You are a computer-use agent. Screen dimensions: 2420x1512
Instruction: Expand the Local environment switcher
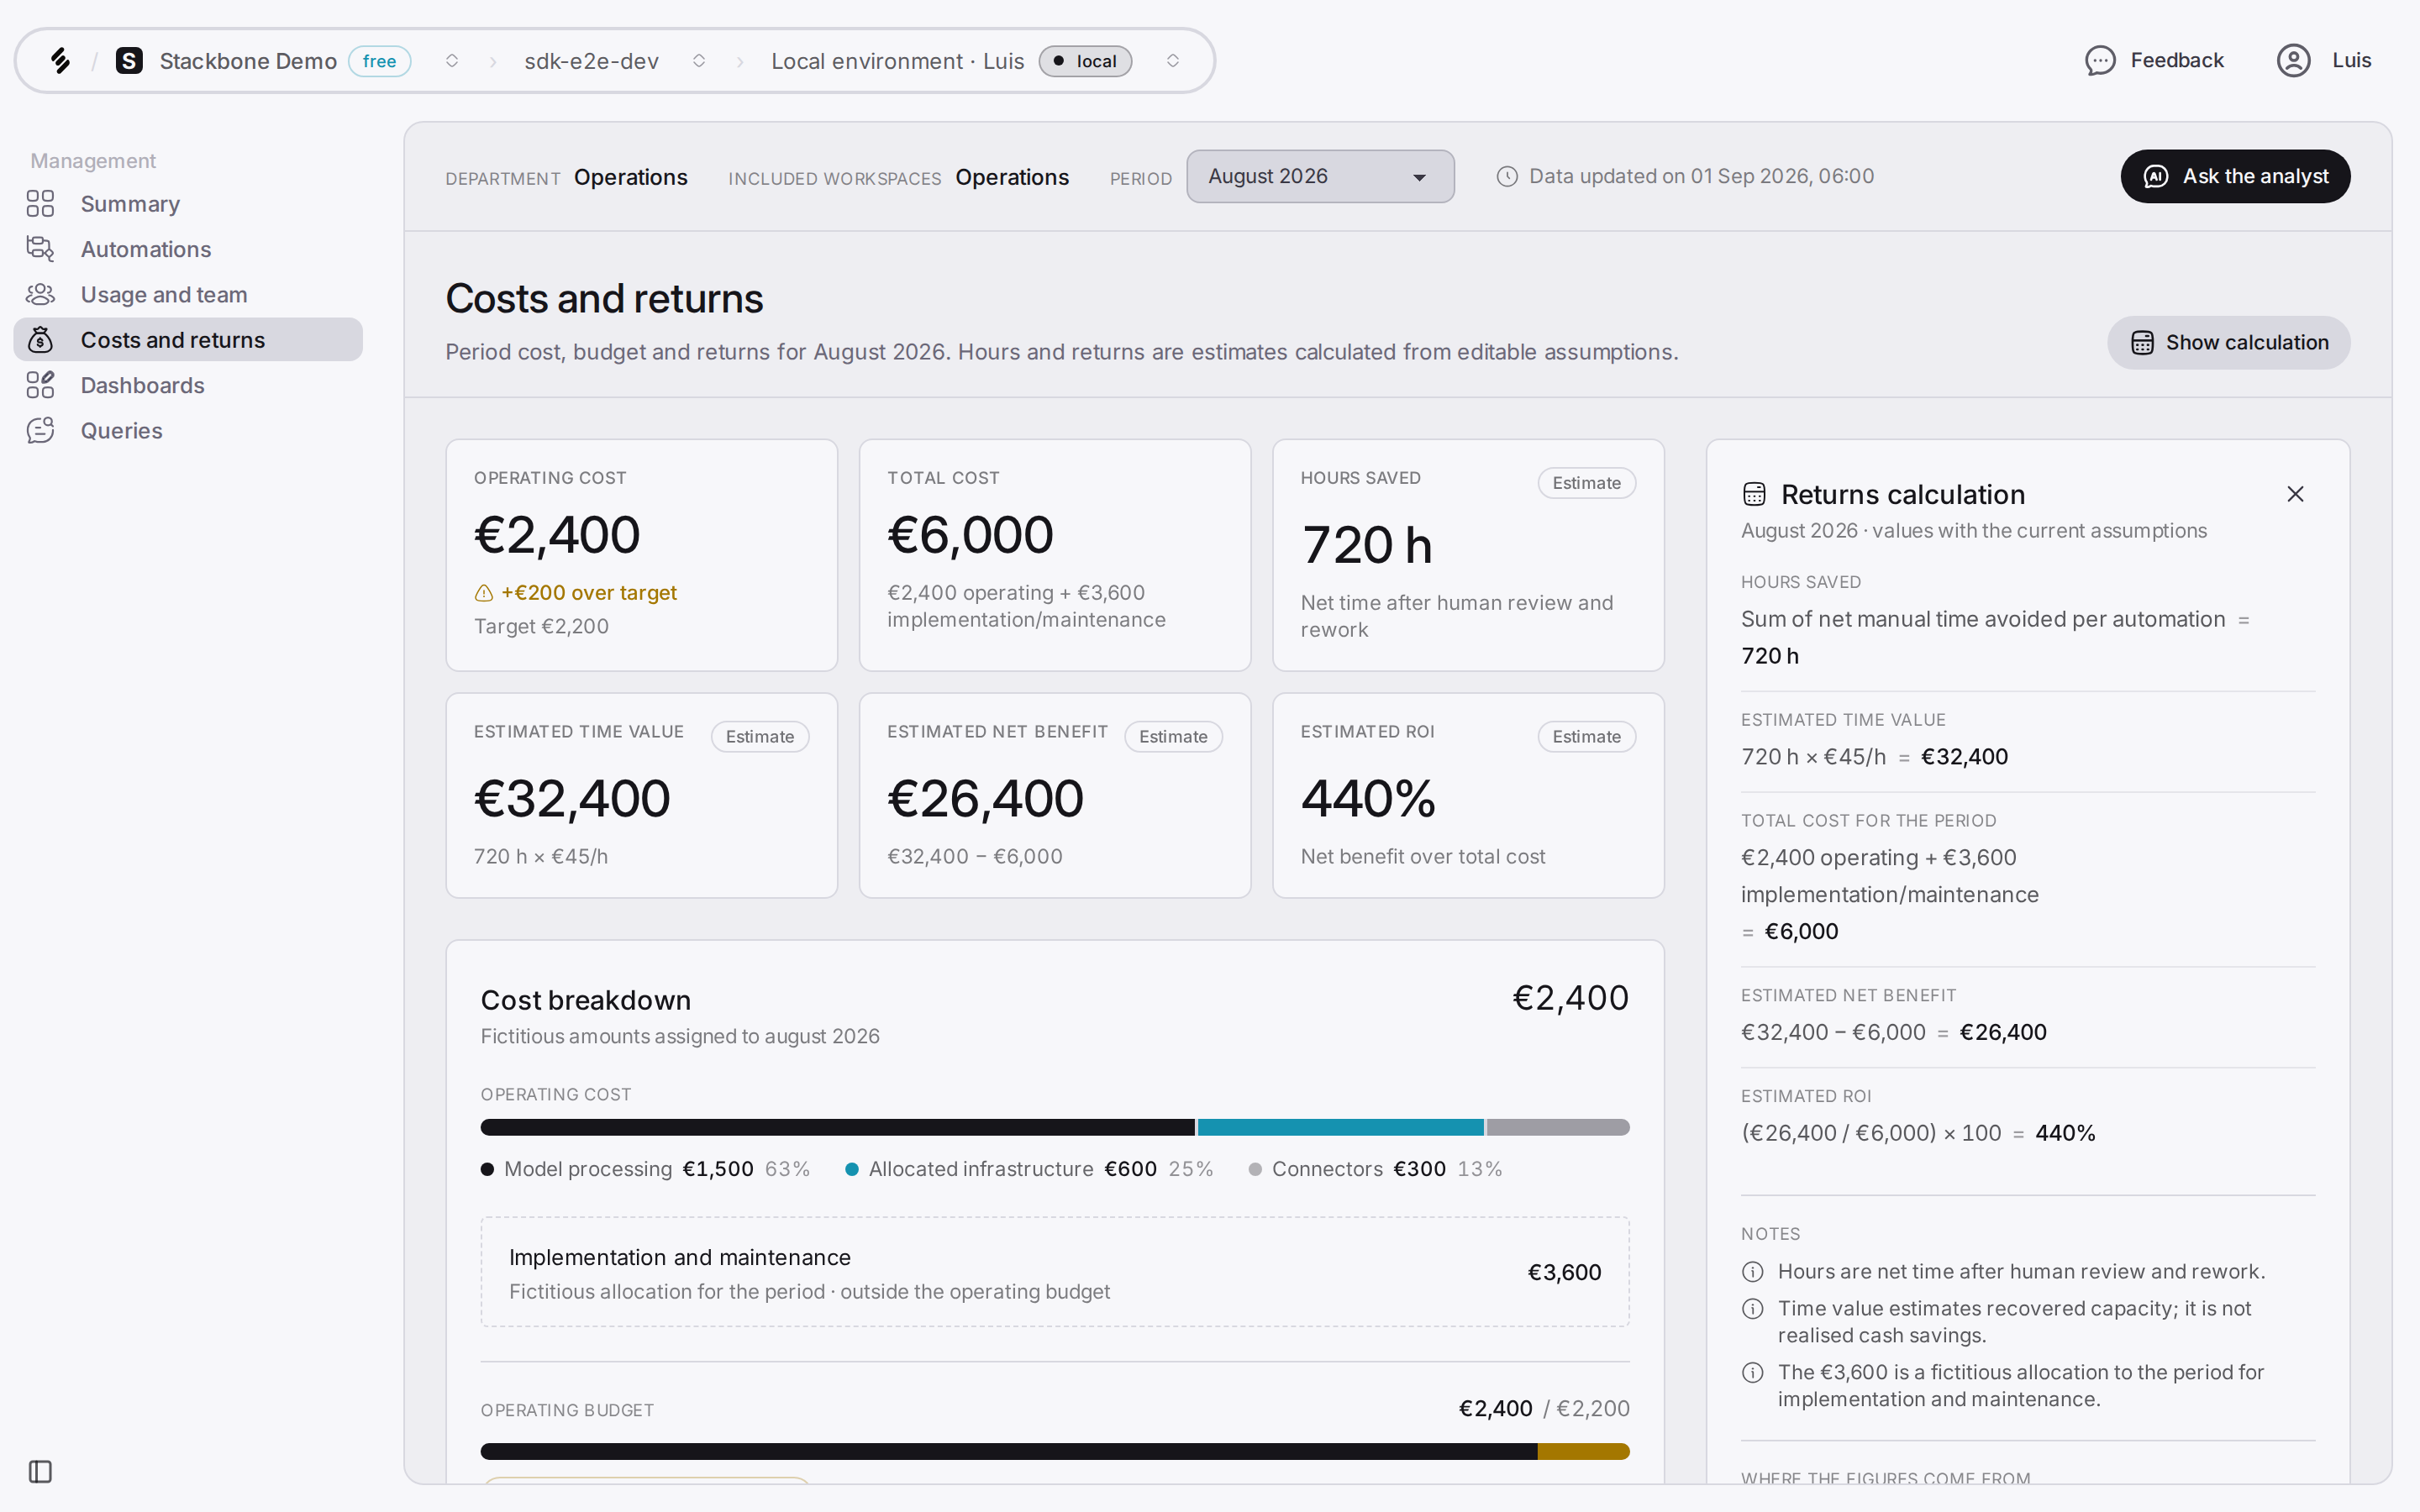(1173, 61)
